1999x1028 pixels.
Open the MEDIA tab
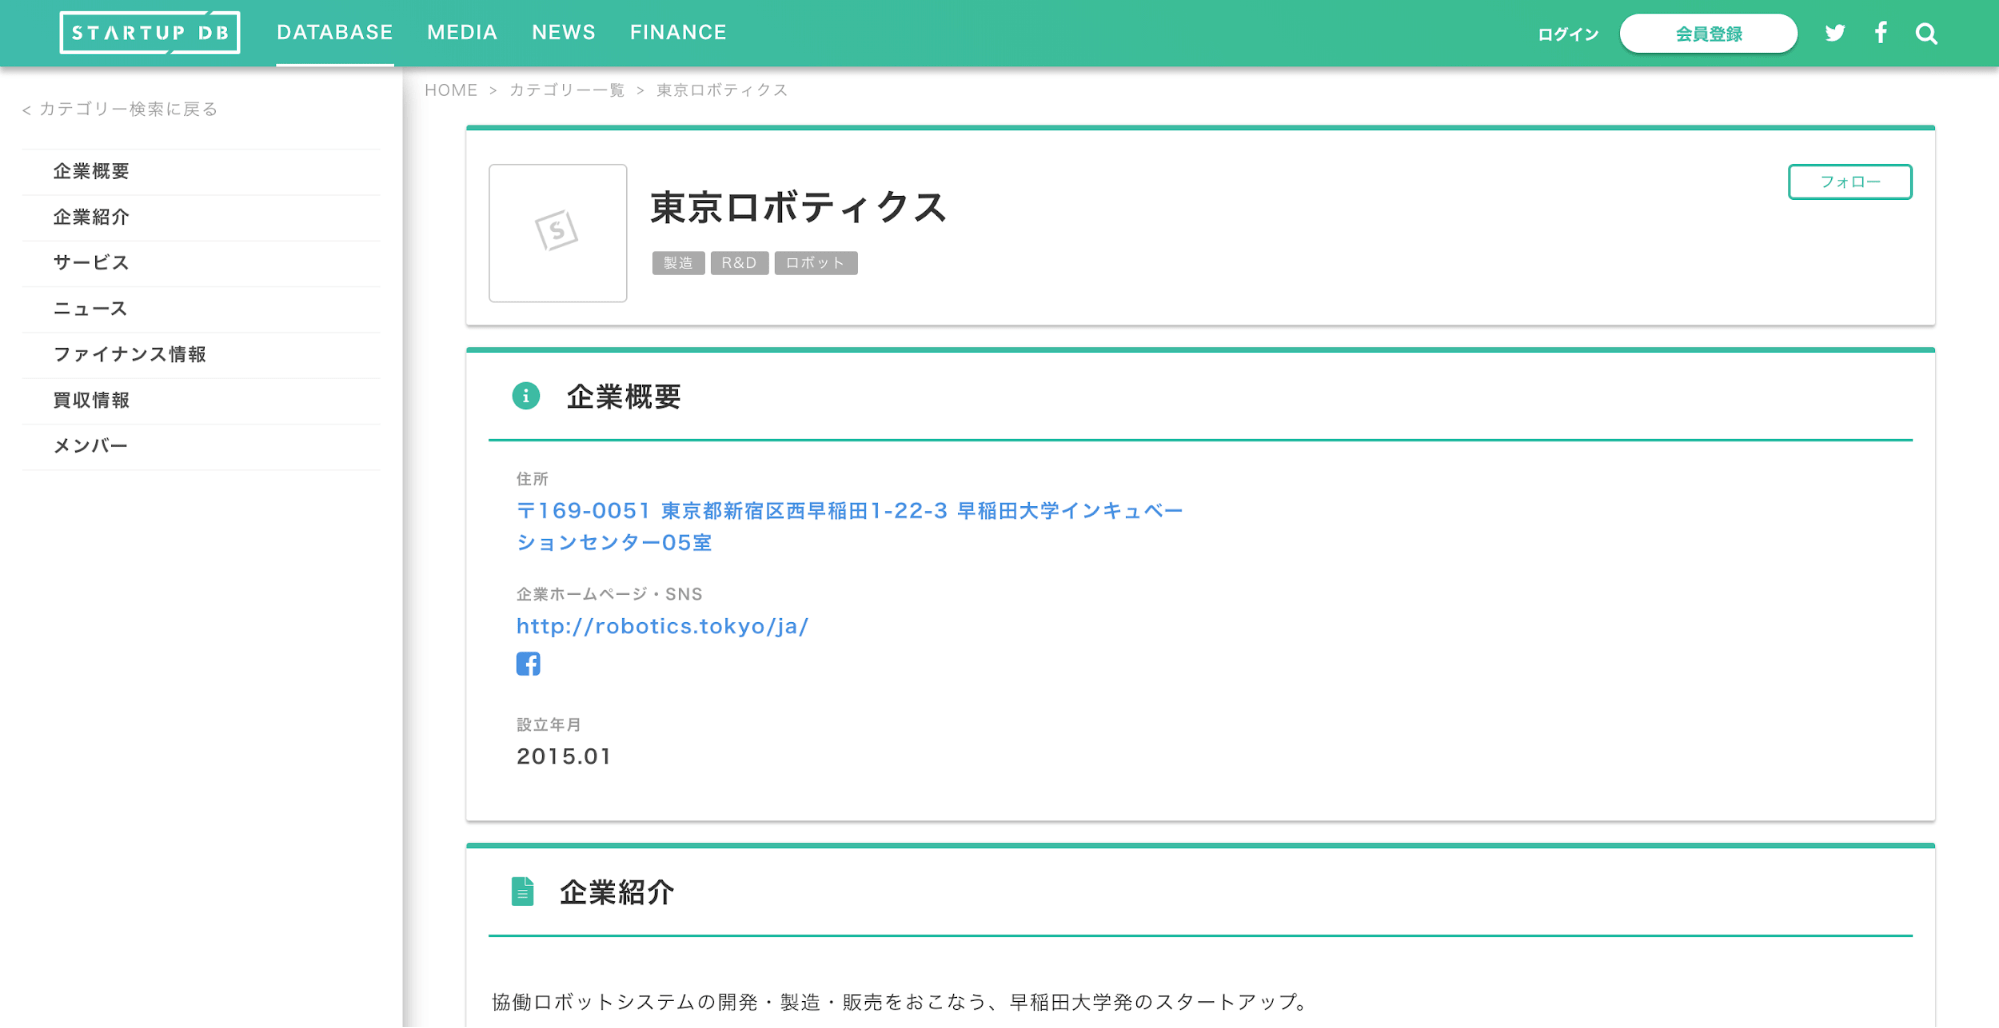click(x=462, y=33)
